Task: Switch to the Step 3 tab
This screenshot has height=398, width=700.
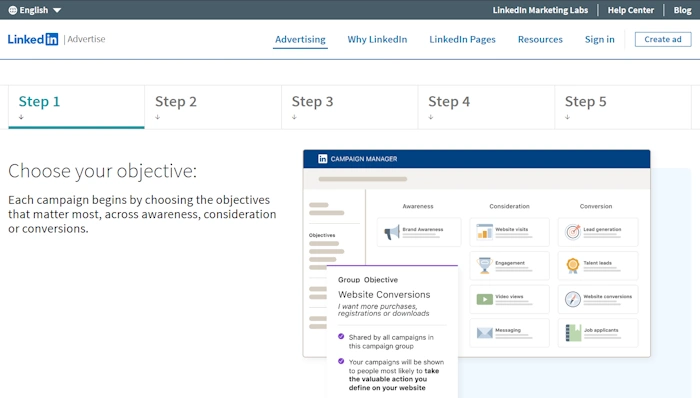Action: tap(350, 107)
